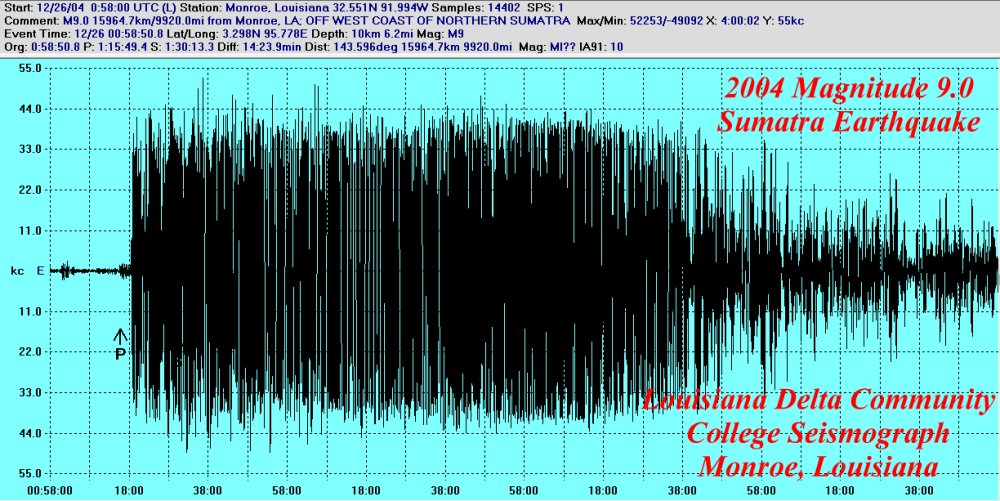The height and width of the screenshot is (501, 1000).
Task: Click the College Seismograph caption text
Action: pyautogui.click(x=820, y=434)
